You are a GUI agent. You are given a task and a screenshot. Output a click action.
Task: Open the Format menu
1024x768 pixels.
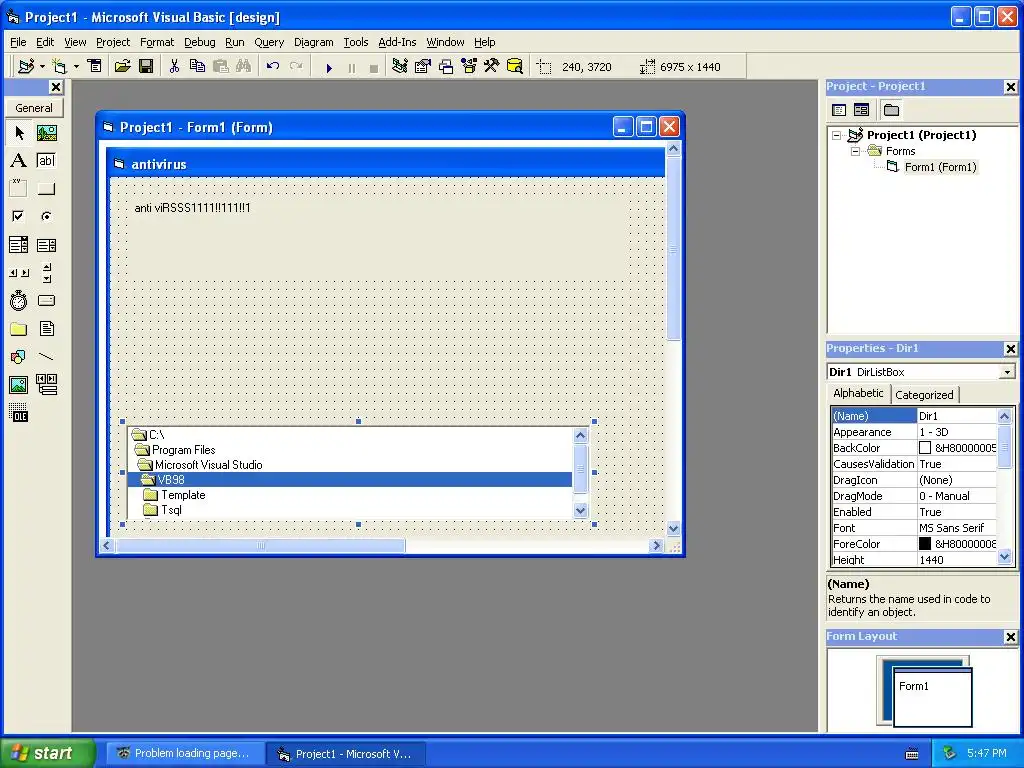point(157,42)
